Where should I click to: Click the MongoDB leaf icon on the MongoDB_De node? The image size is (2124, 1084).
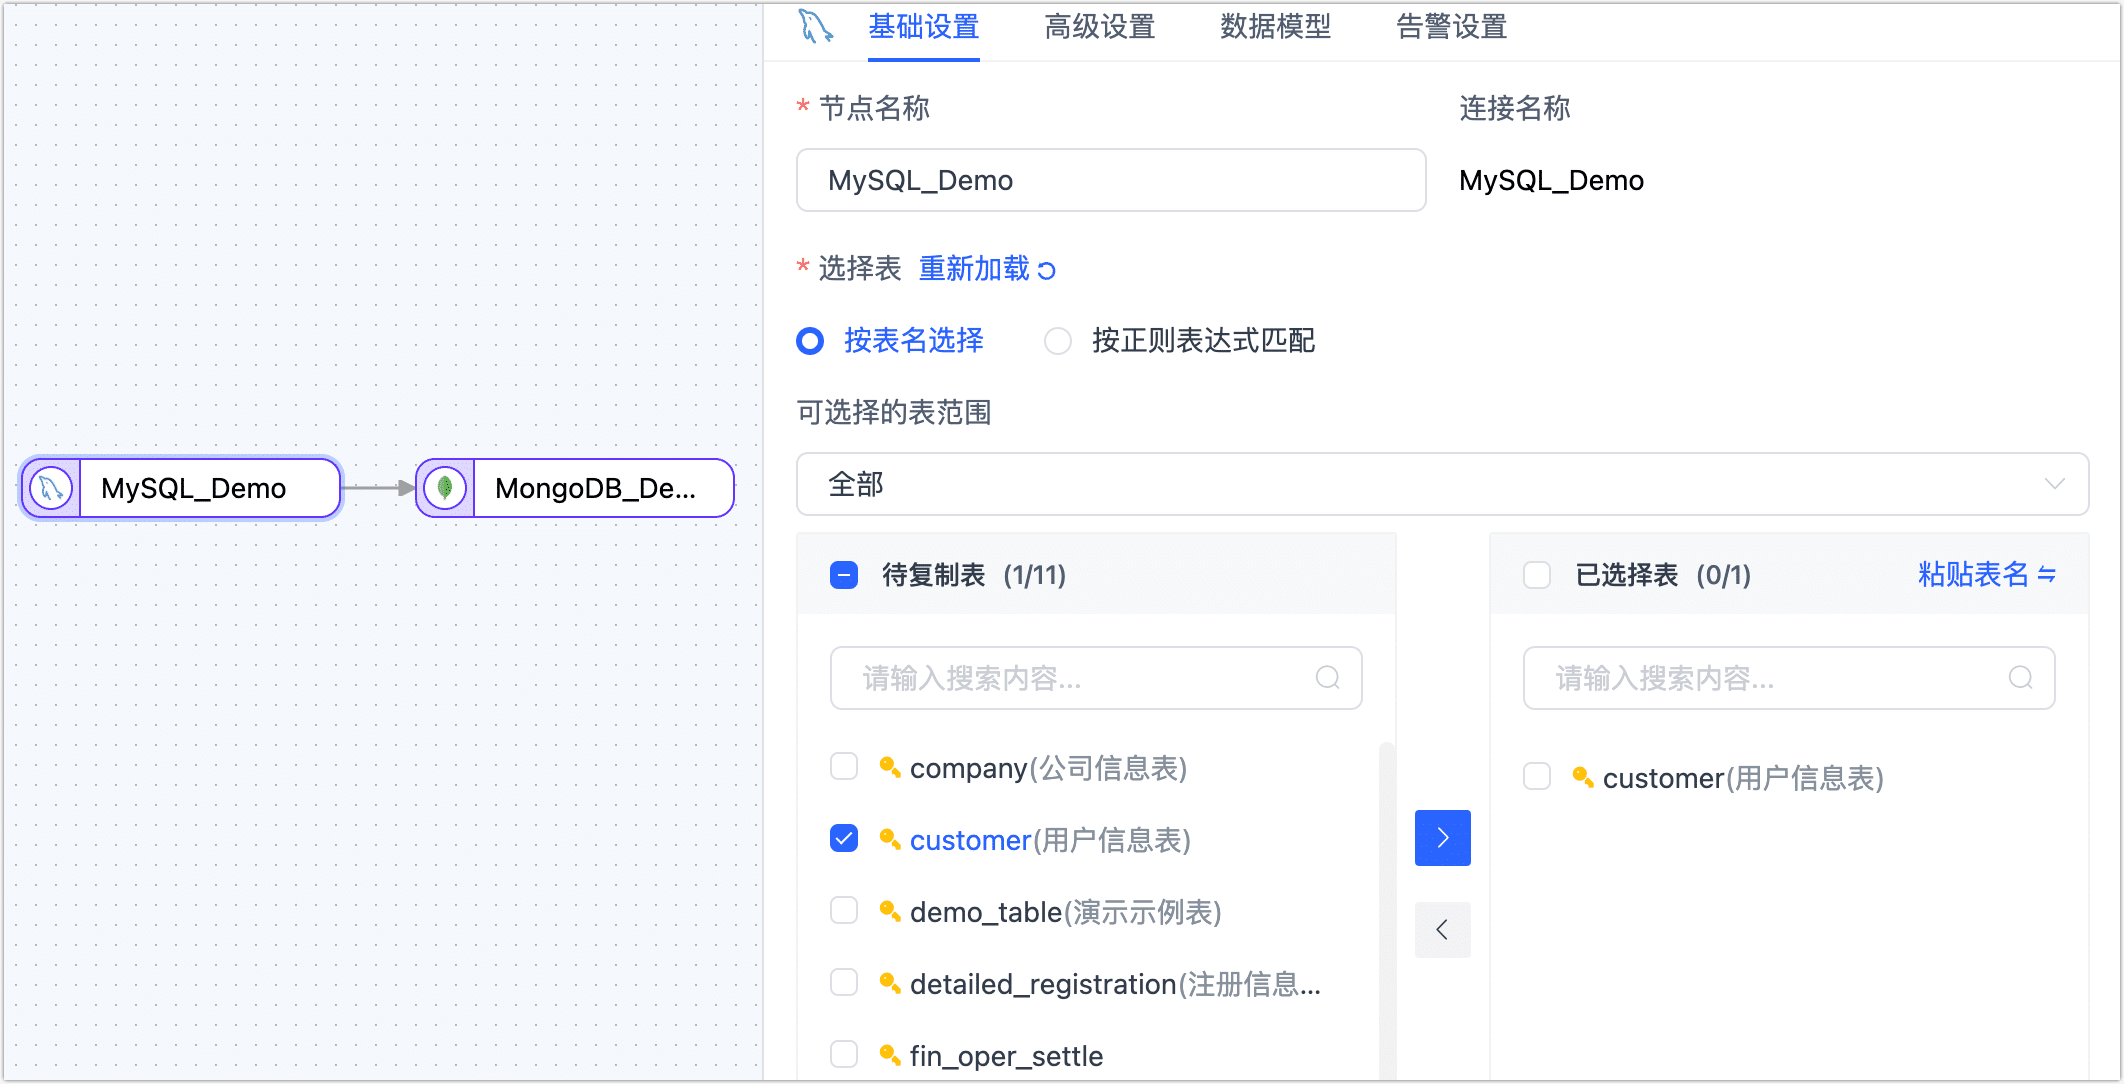click(x=444, y=488)
